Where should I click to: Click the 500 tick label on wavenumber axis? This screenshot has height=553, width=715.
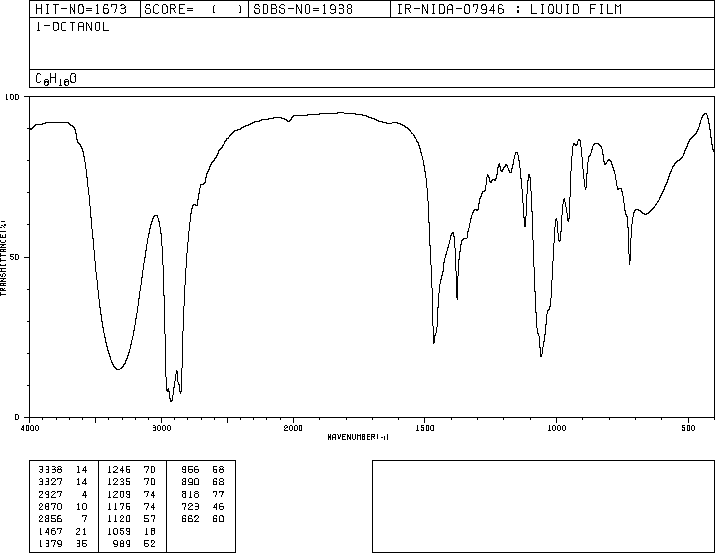(x=688, y=428)
